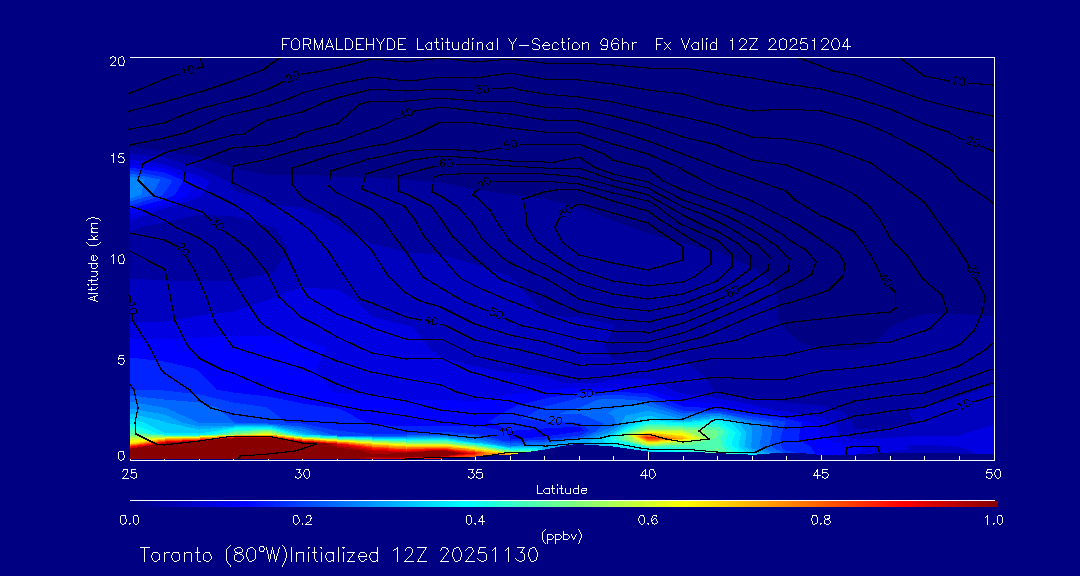
Task: Click the 'Toronto (80°W)Initialized 12Z 20251130' footer text
Action: (x=339, y=555)
